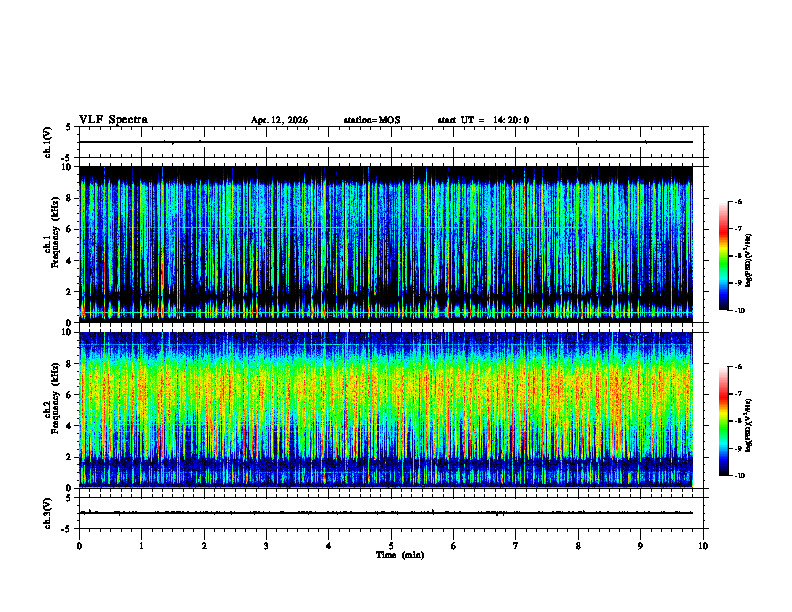The image size is (792, 612).
Task: Click time axis tick label '6'
Action: 454,546
